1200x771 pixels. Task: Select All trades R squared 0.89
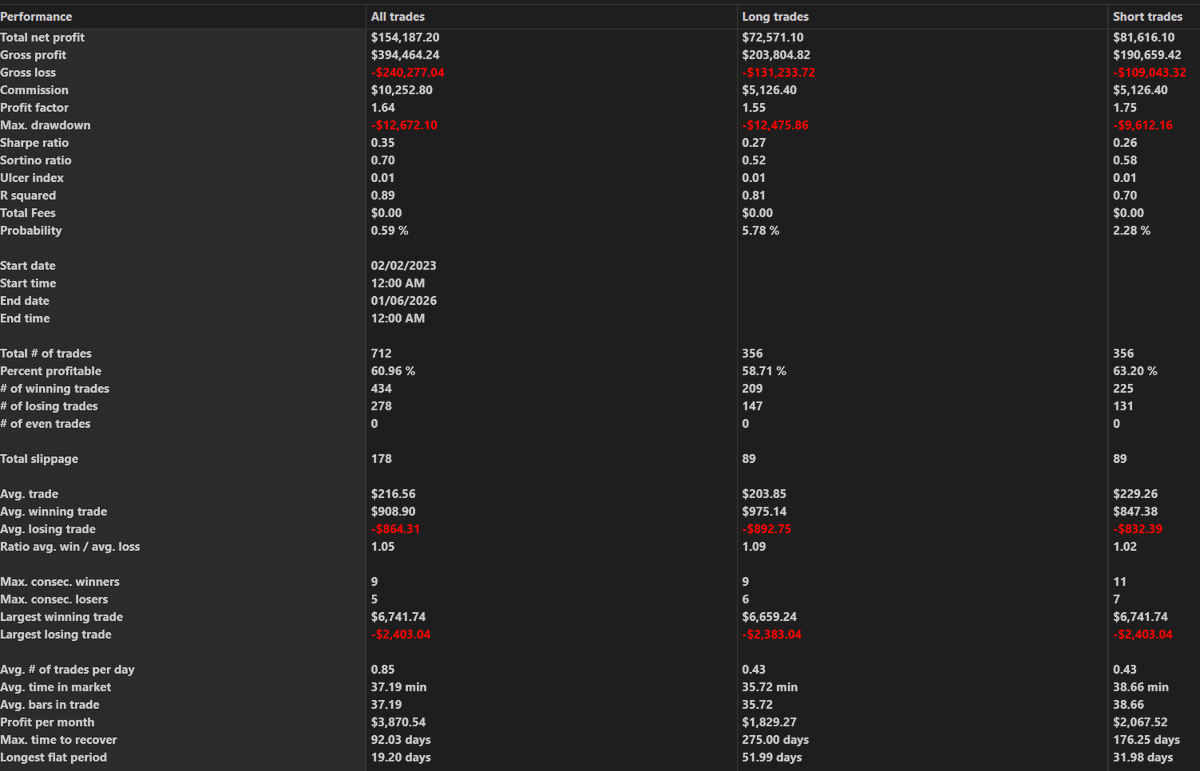[382, 195]
